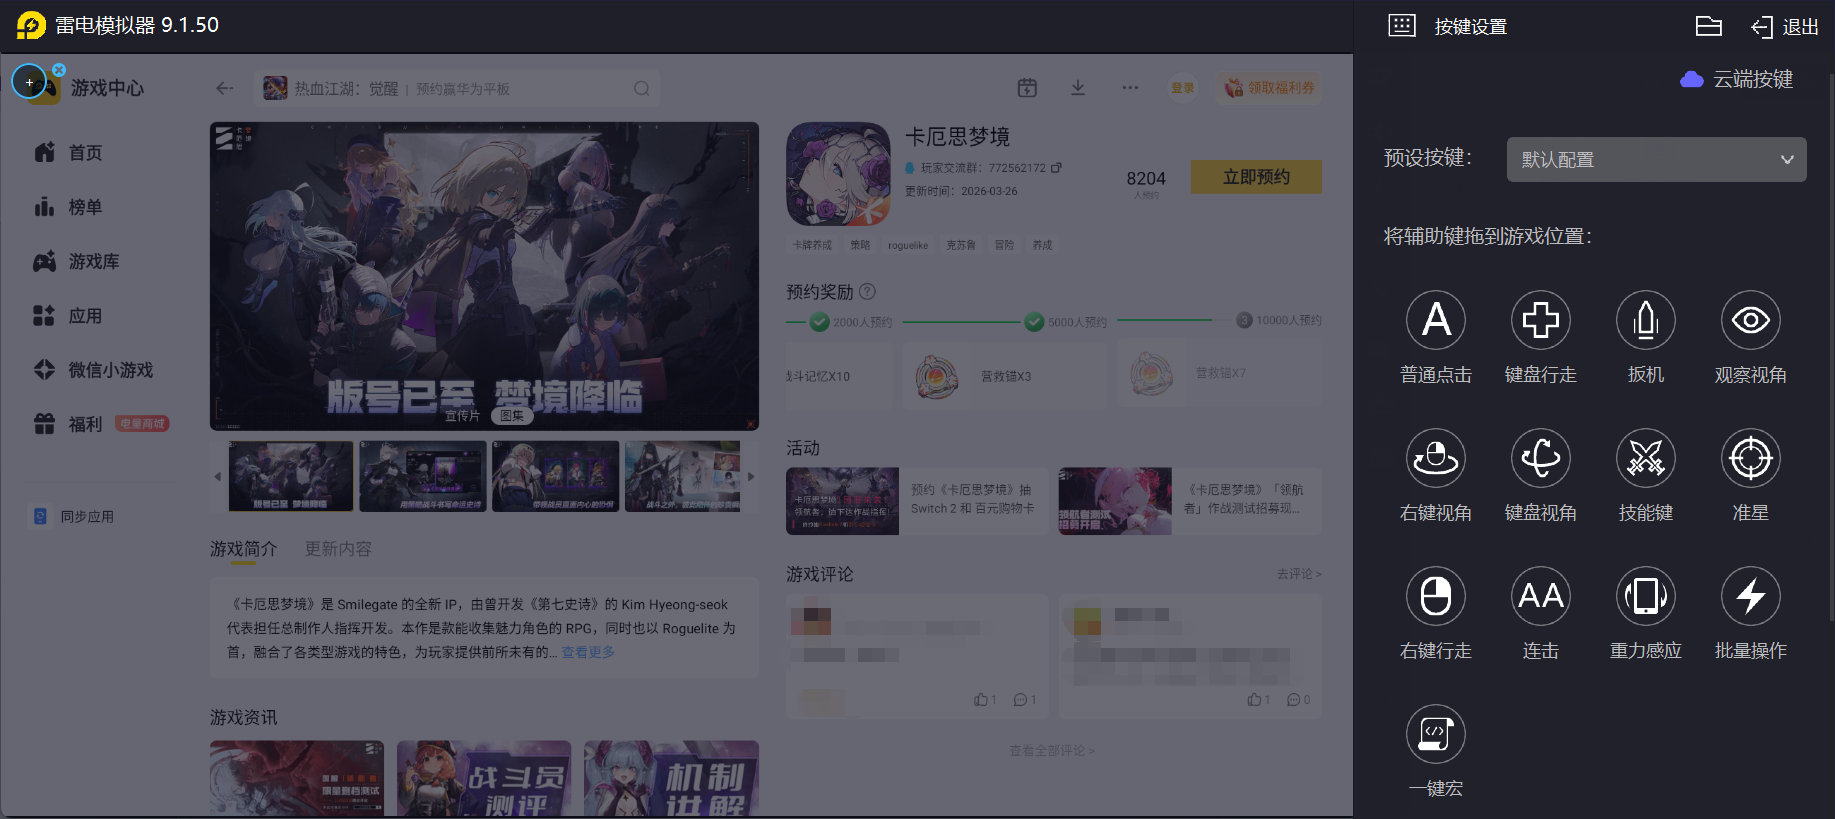This screenshot has height=819, width=1835.
Task: Switch to the 游戏简介 tab
Action: (243, 549)
